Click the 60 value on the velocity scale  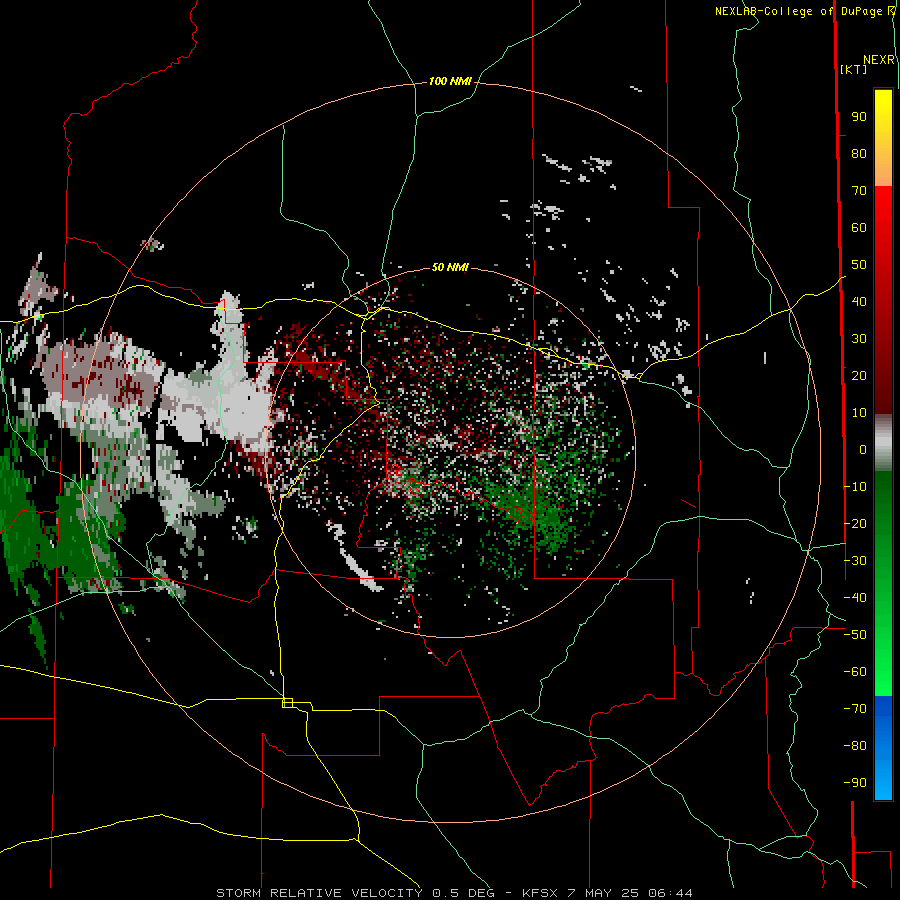tap(859, 228)
